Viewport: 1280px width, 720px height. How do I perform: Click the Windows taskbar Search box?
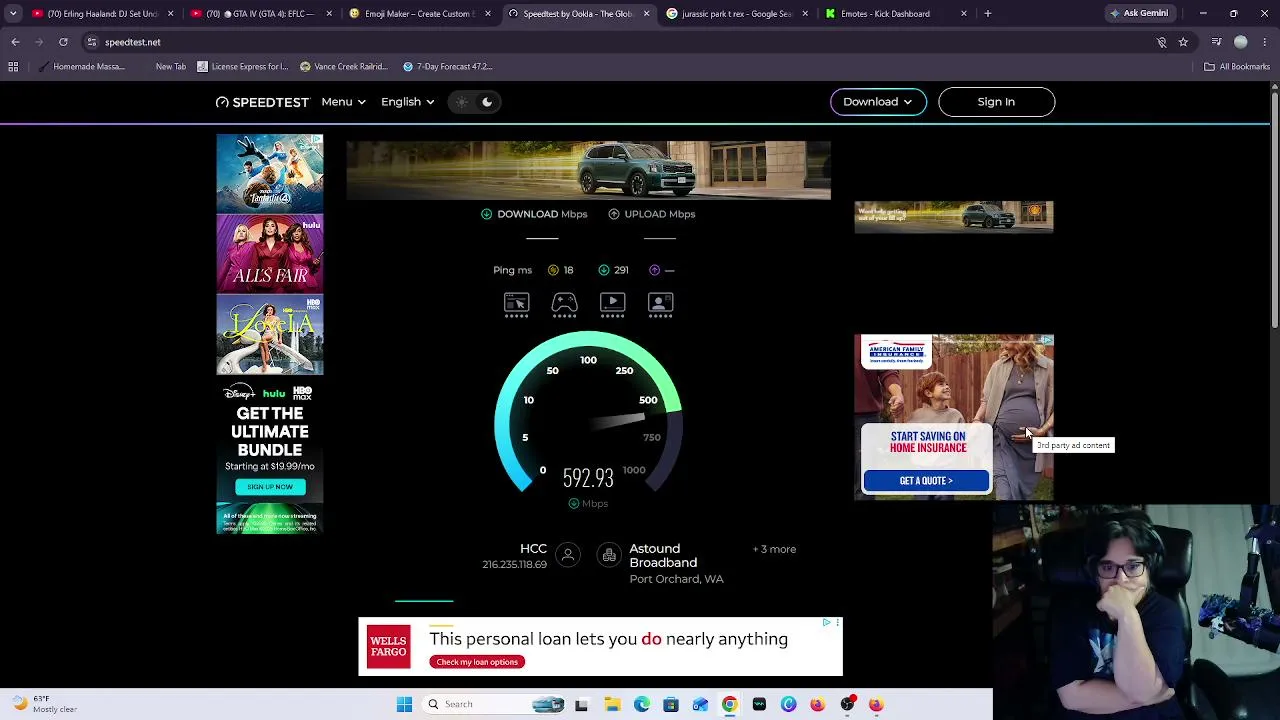(495, 705)
